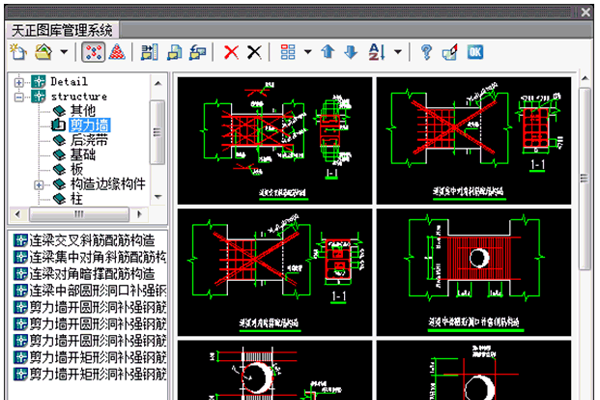Select the 基础 category

(83, 155)
